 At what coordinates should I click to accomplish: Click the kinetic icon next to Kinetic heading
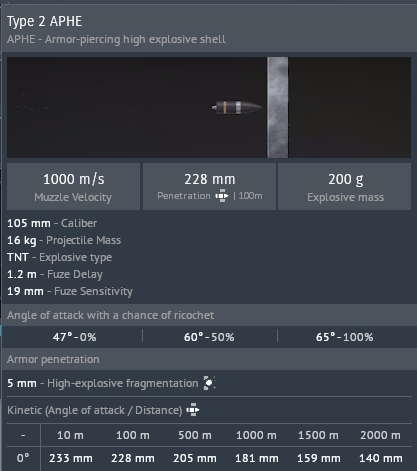click(x=193, y=410)
